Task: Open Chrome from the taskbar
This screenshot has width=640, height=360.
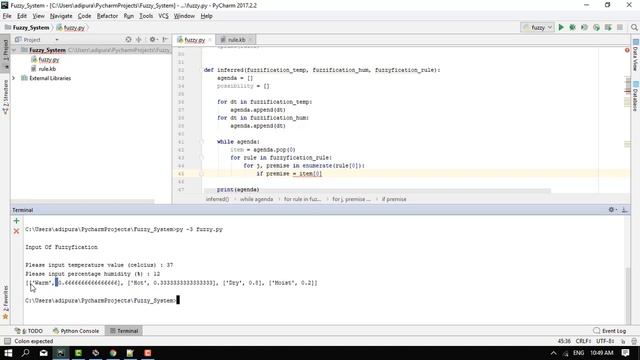Action: click(x=113, y=353)
